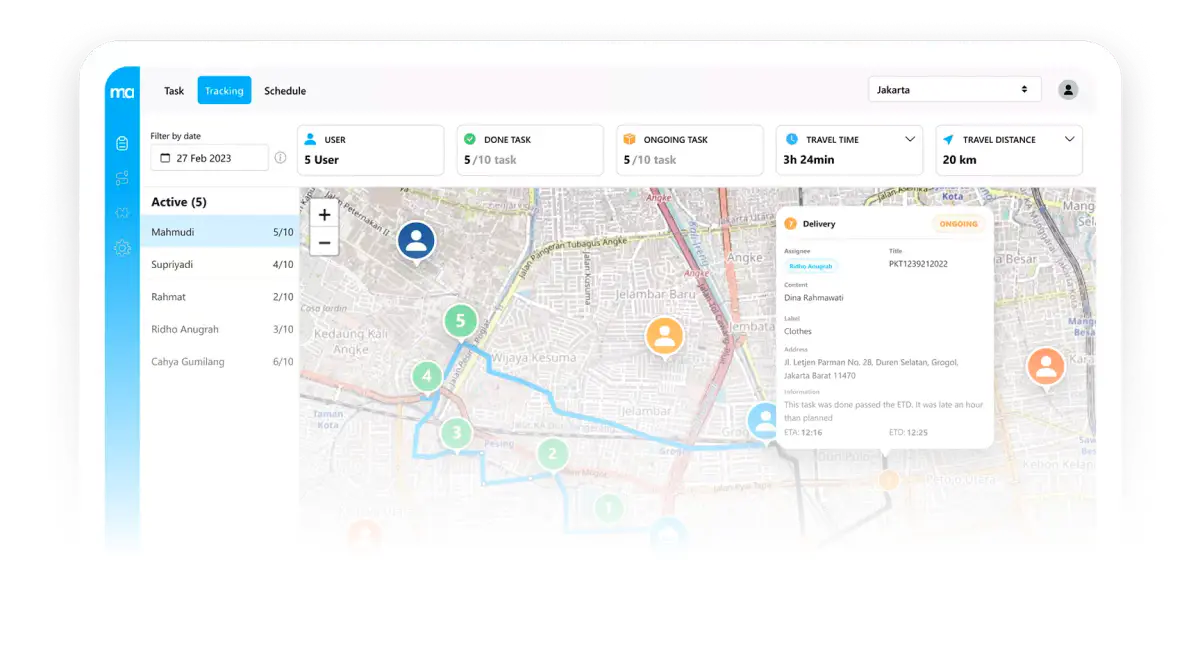Open the Jakarta city selector

954,89
